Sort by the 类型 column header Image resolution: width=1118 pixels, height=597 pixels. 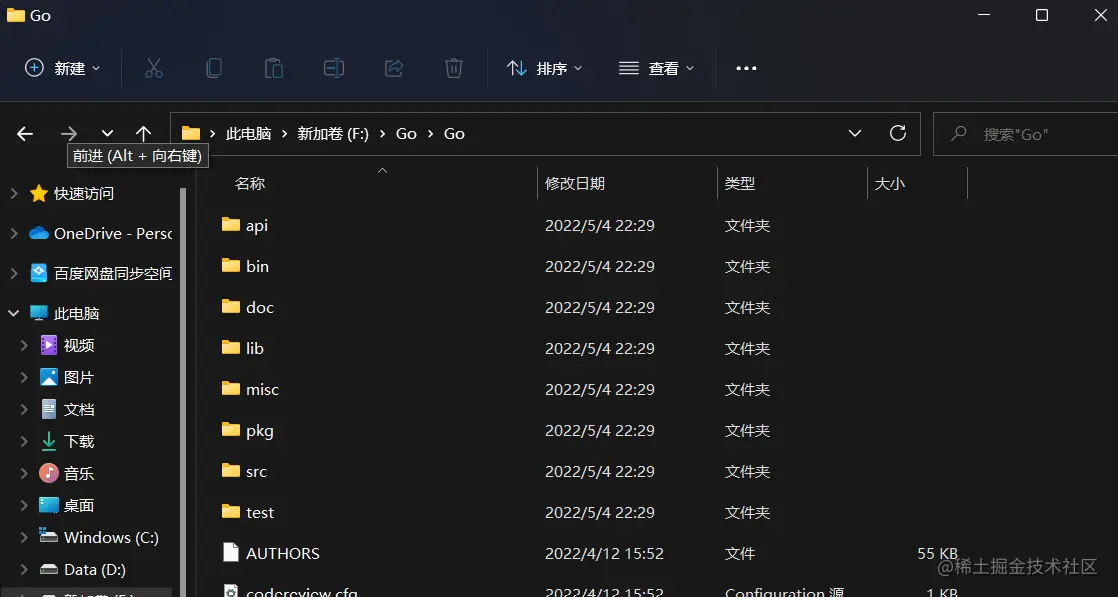pos(739,183)
